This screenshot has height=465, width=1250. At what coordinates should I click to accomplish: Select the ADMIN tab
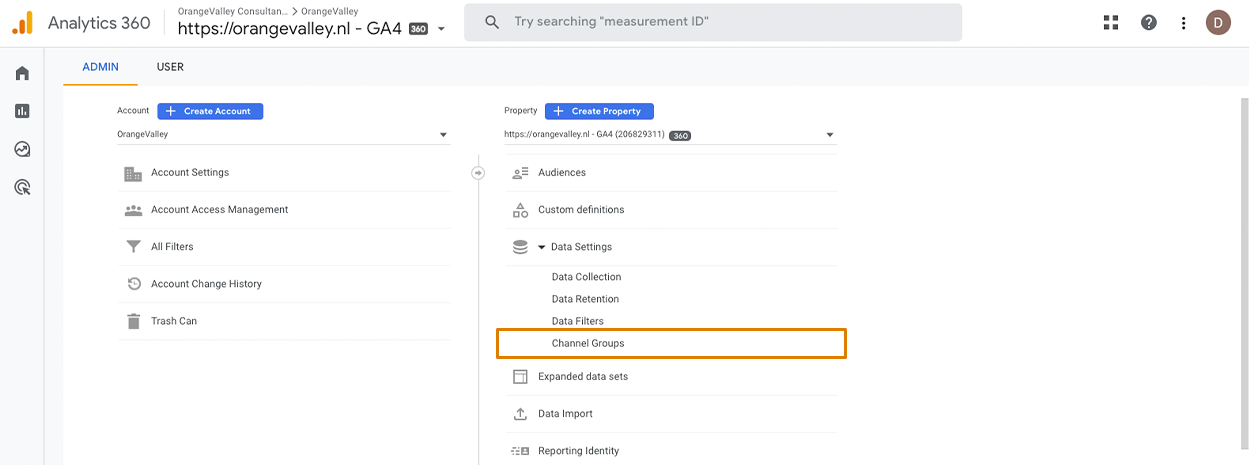pos(100,67)
